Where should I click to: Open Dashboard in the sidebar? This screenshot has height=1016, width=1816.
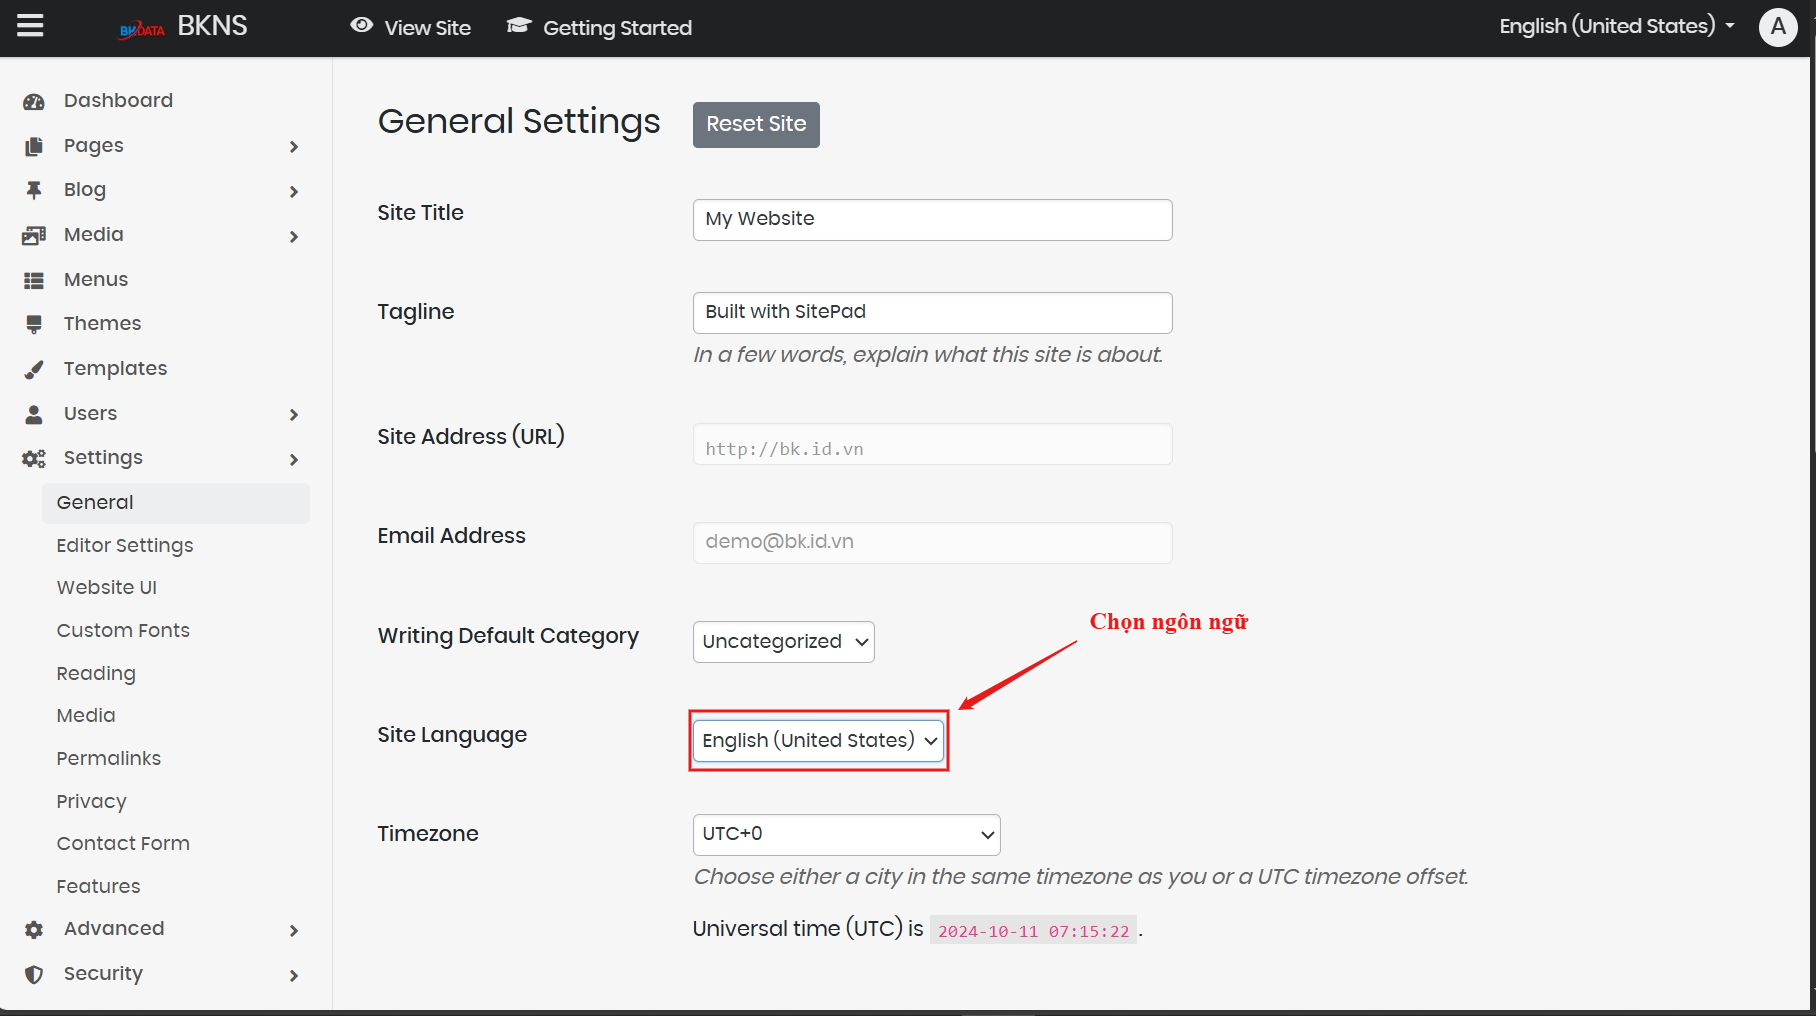point(118,100)
